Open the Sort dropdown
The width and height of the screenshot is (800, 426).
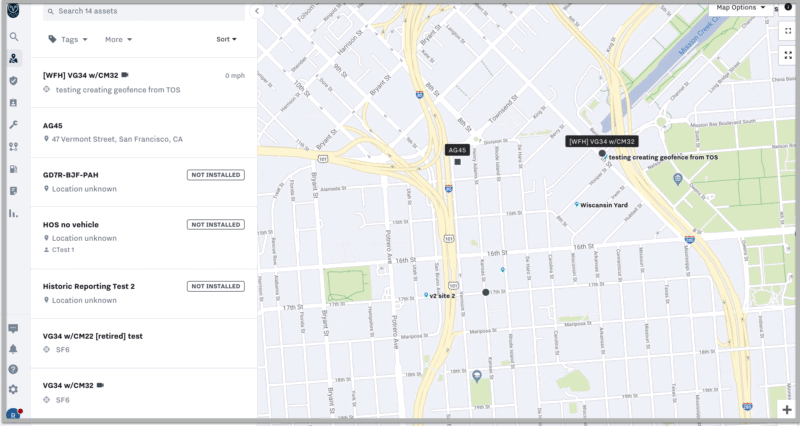227,40
